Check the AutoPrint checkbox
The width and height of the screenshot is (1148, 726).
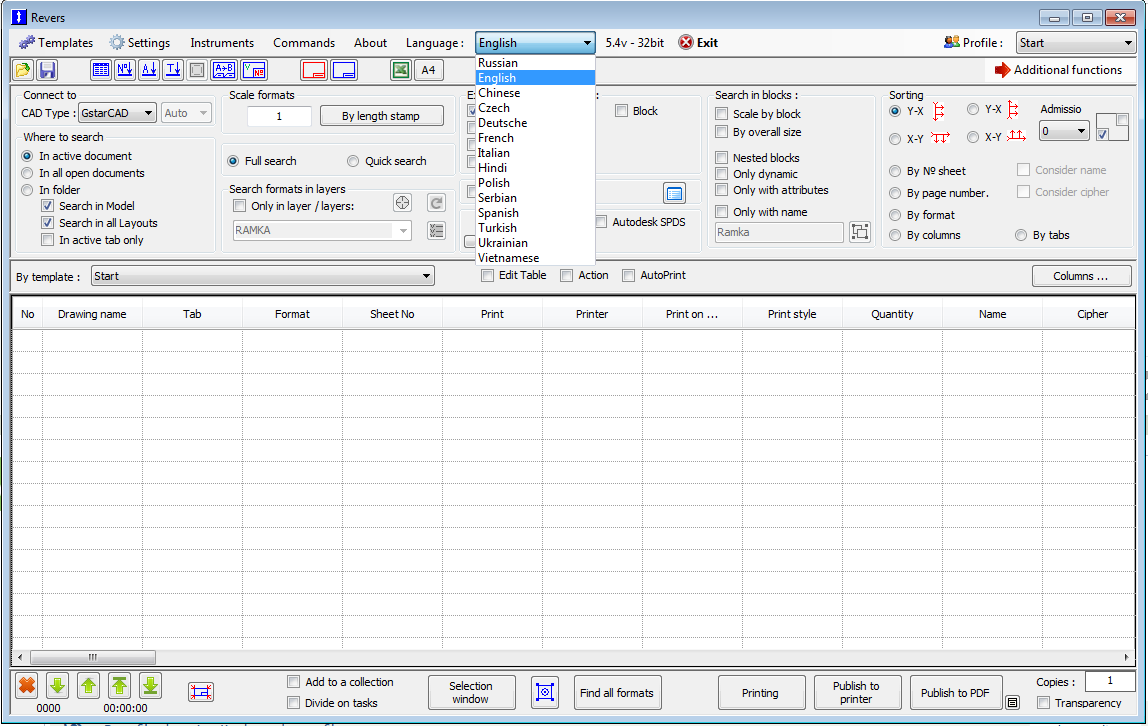[x=628, y=276]
